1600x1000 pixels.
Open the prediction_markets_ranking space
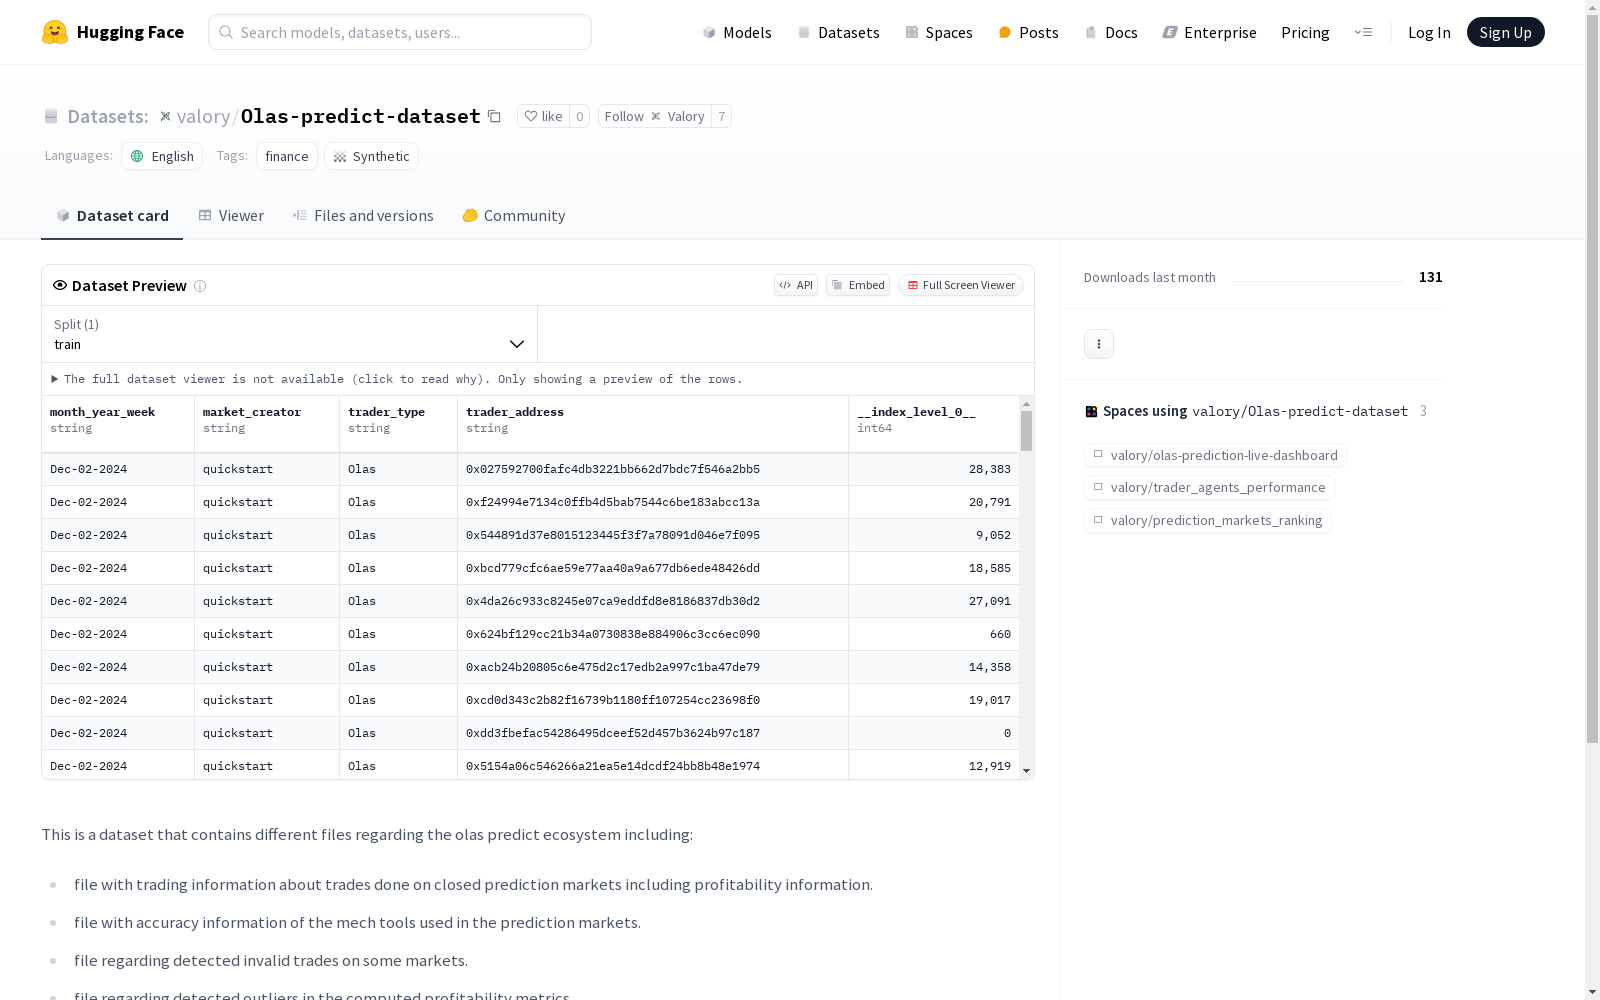(x=1207, y=520)
